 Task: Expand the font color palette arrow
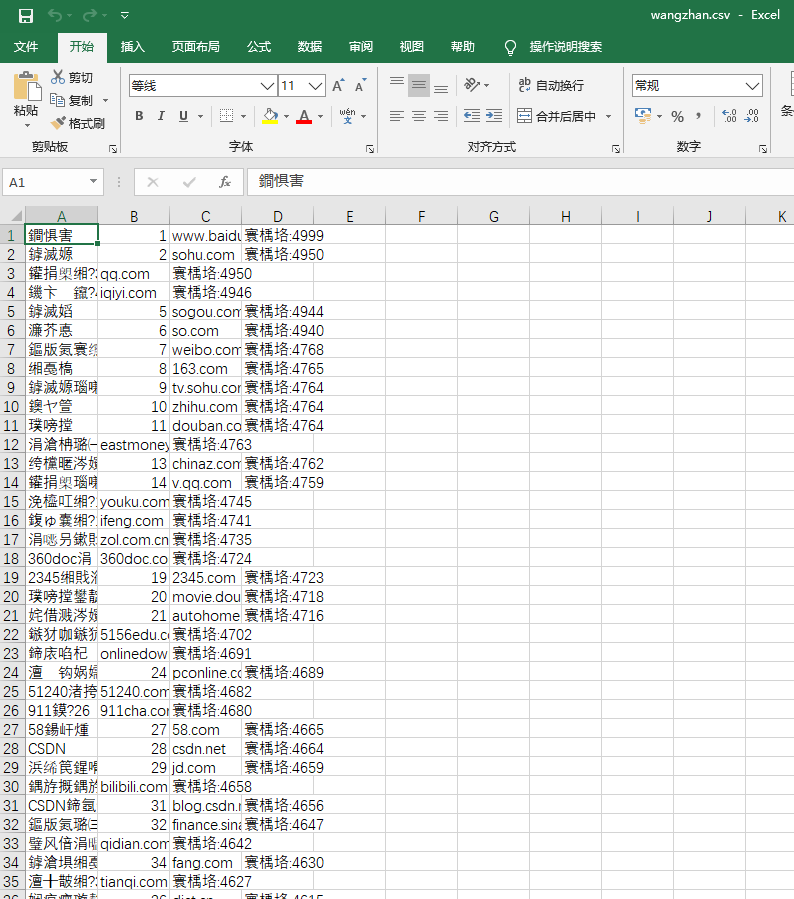pos(320,116)
